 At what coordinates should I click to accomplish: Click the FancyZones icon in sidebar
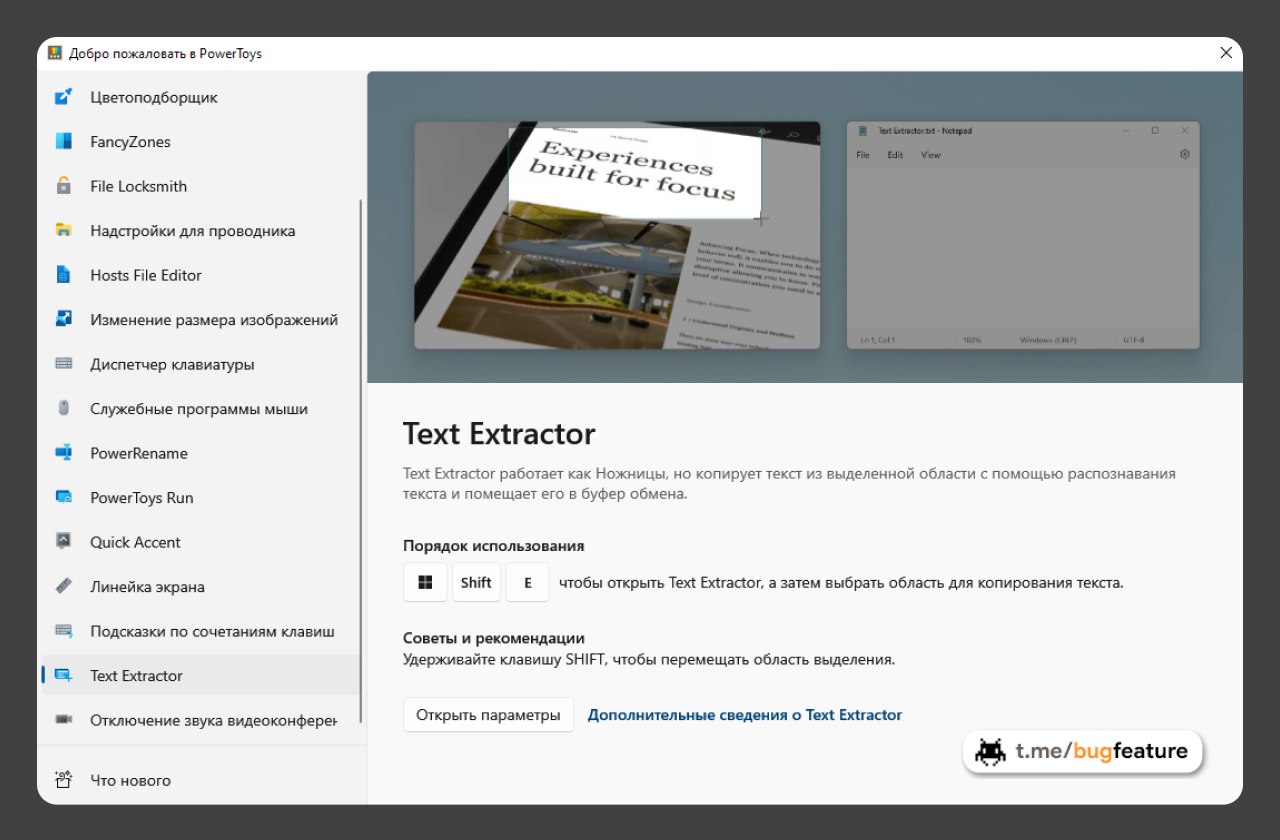(x=64, y=142)
